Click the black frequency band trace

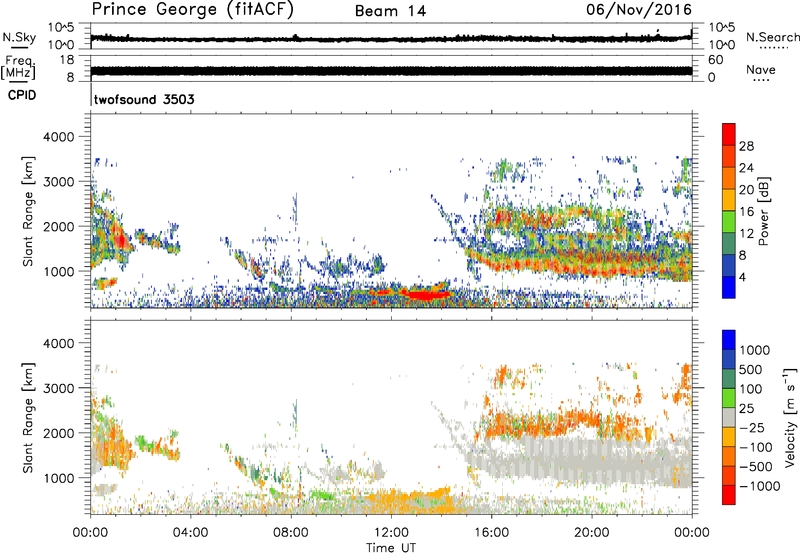pos(391,71)
